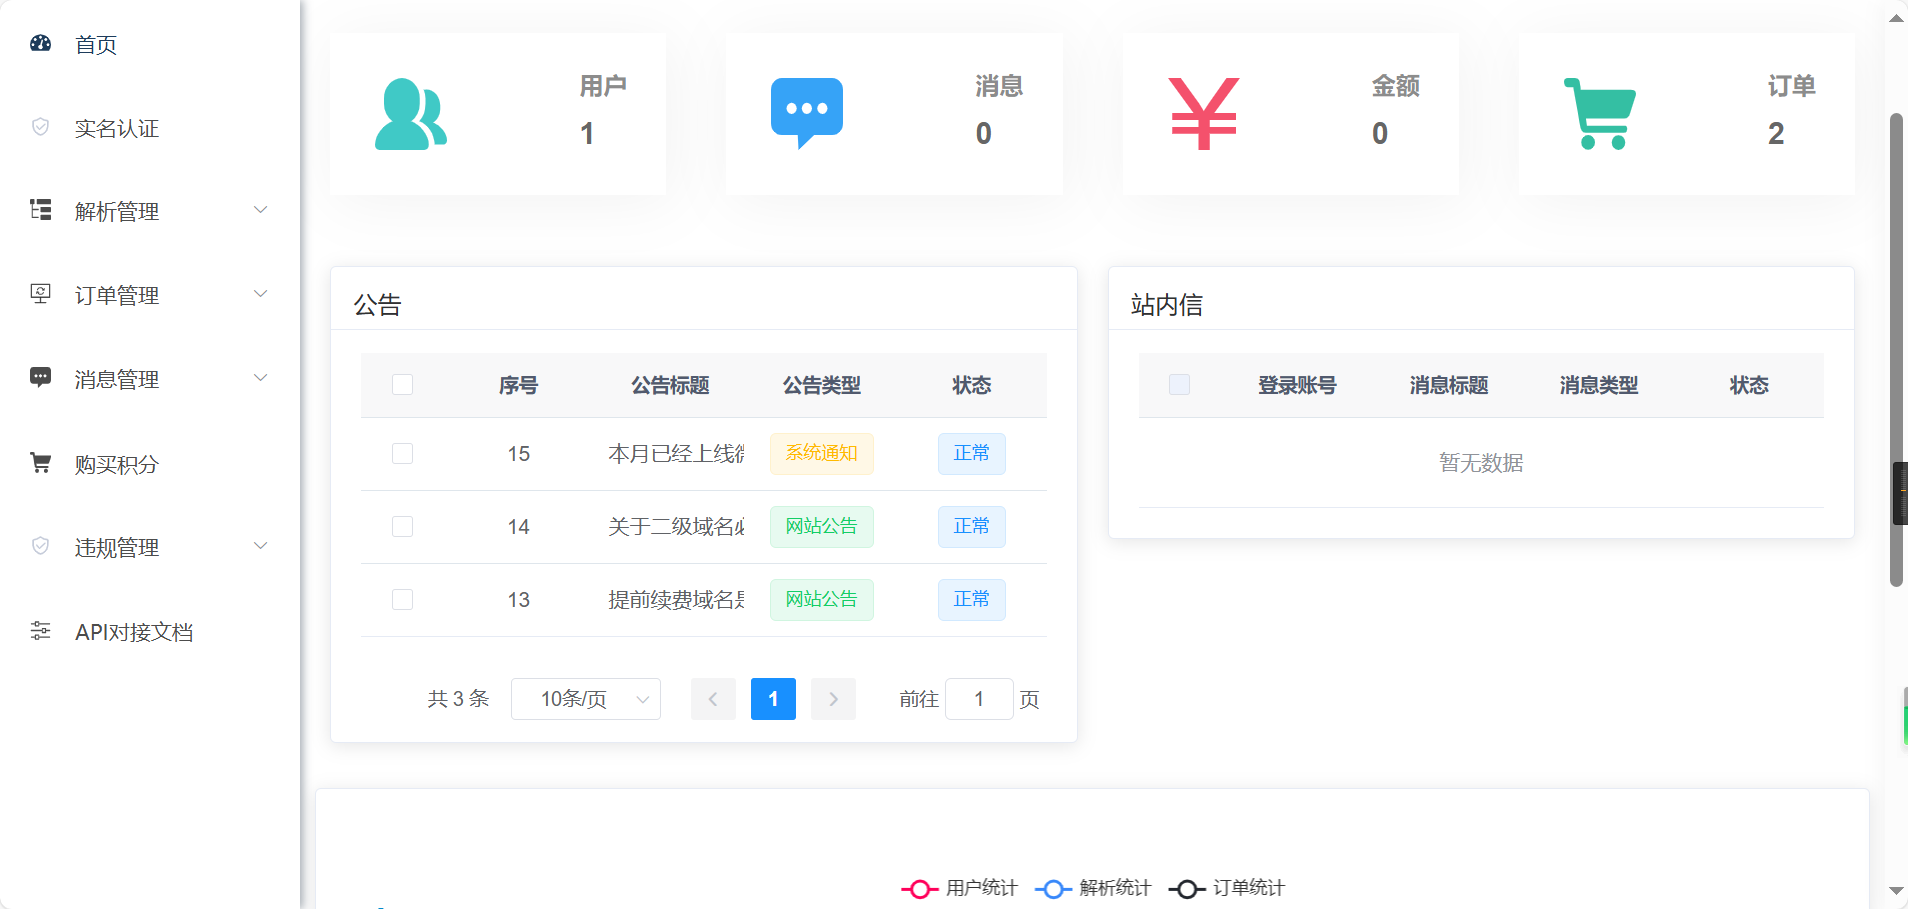The height and width of the screenshot is (909, 1908).
Task: Open the 10条/页 page size dropdown
Action: (586, 699)
